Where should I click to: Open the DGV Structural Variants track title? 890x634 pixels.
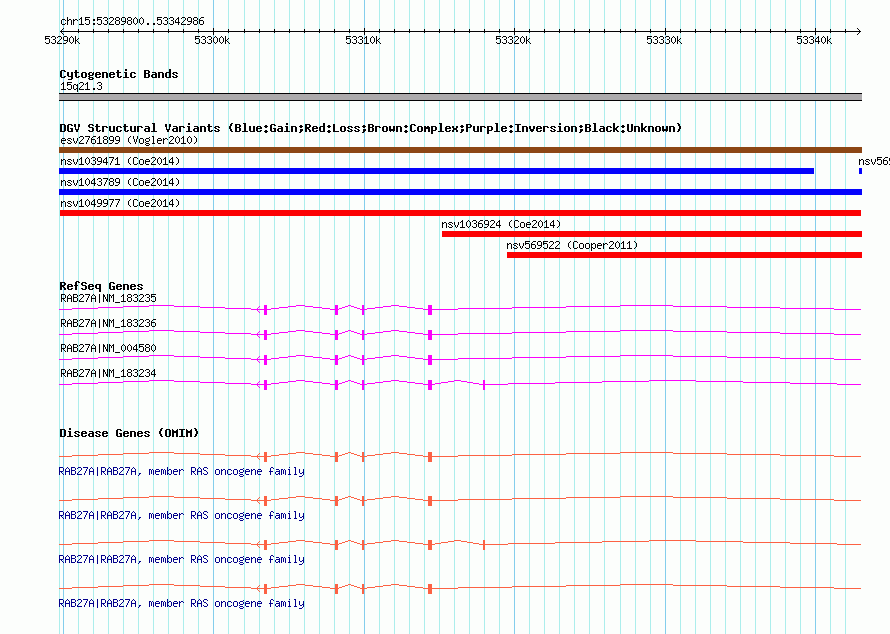click(370, 128)
